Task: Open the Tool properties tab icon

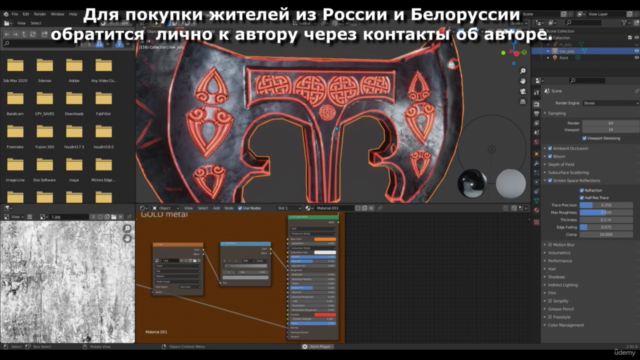Action: pyautogui.click(x=536, y=93)
